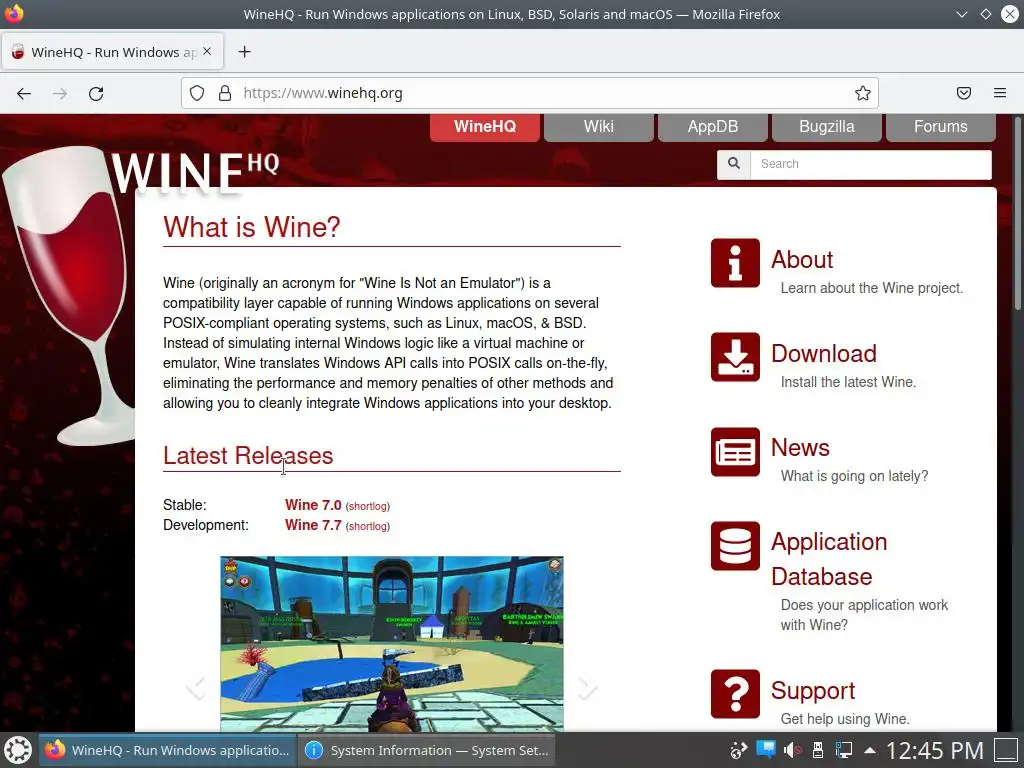This screenshot has height=768, width=1024.
Task: Click the Application Database cylinder icon
Action: pos(735,546)
